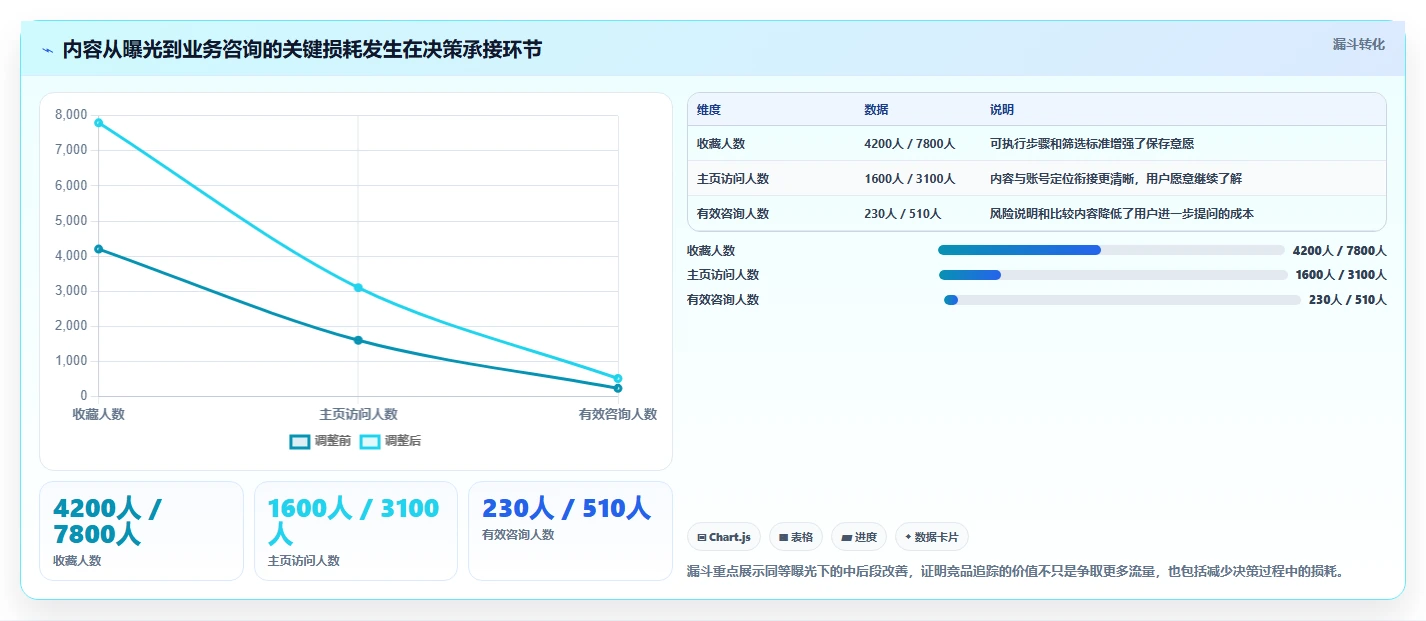Toggle the 调整后 legend swatch
1426x621 pixels.
[370, 441]
